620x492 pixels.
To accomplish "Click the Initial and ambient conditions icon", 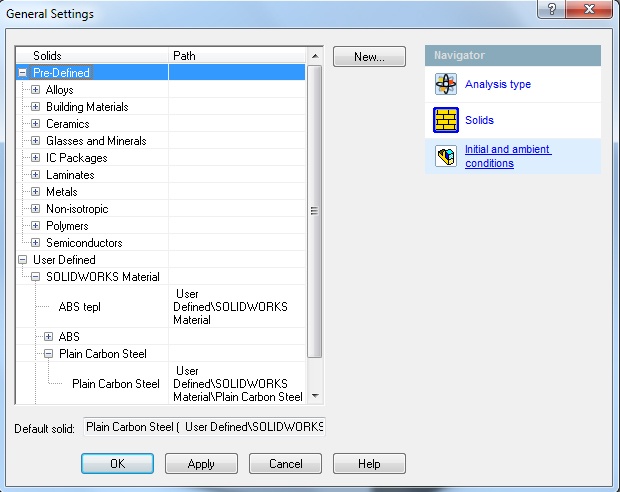I will point(446,156).
